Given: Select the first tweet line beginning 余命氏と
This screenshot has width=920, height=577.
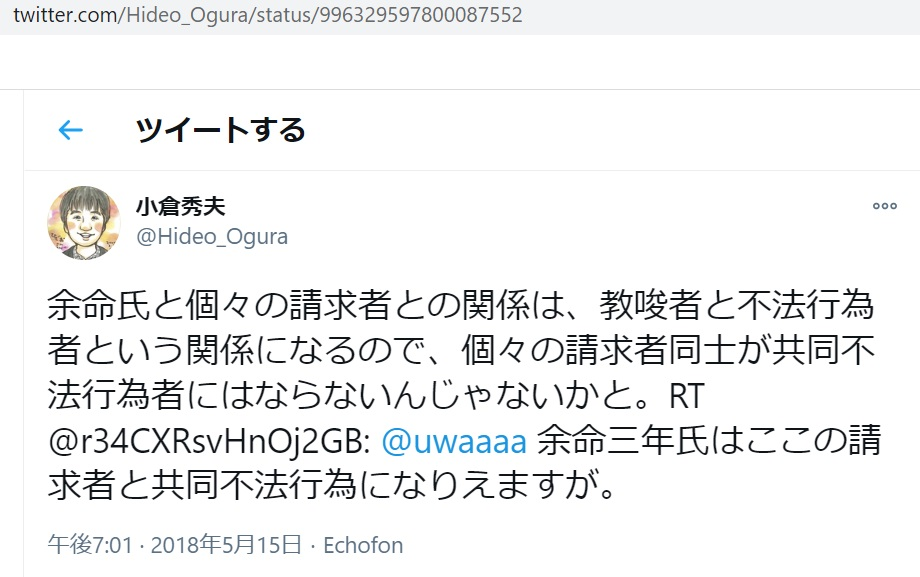Looking at the screenshot, I should 461,305.
